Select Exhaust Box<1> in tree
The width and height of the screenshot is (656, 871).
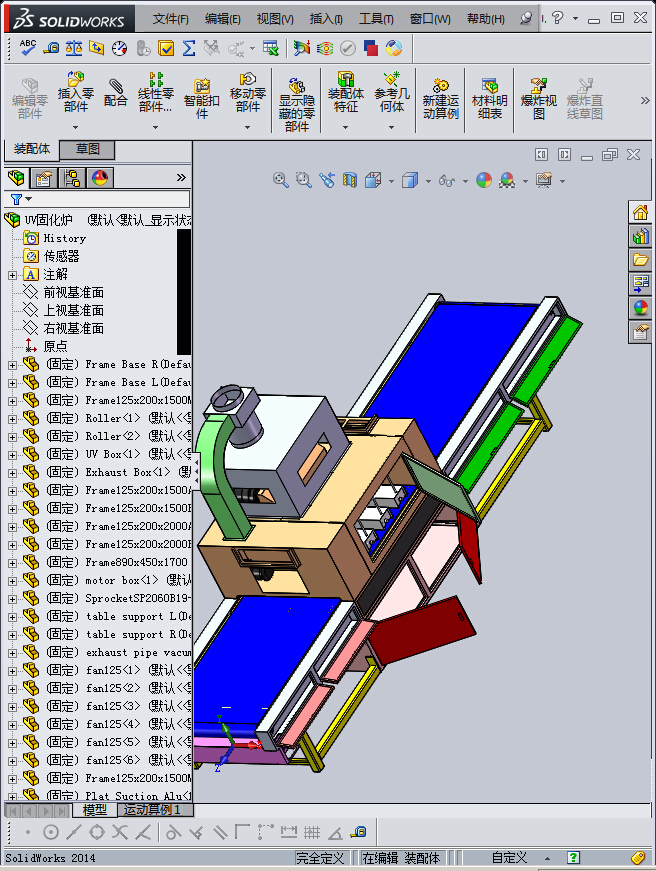127,472
